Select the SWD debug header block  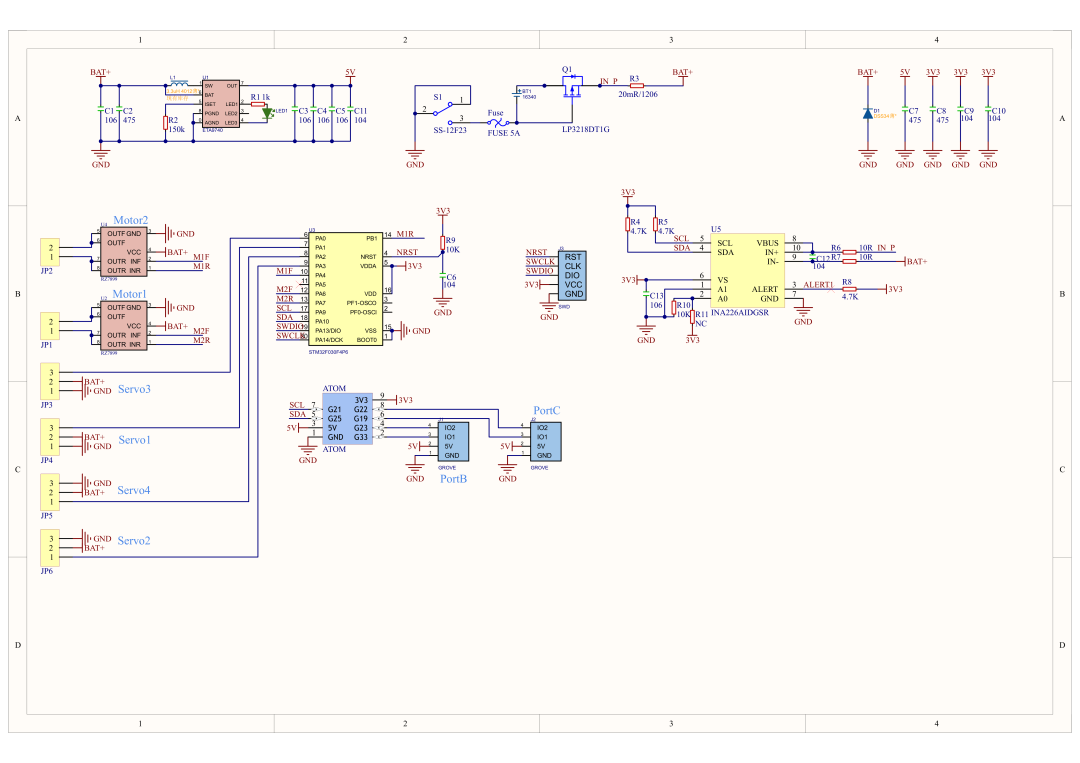click(572, 275)
